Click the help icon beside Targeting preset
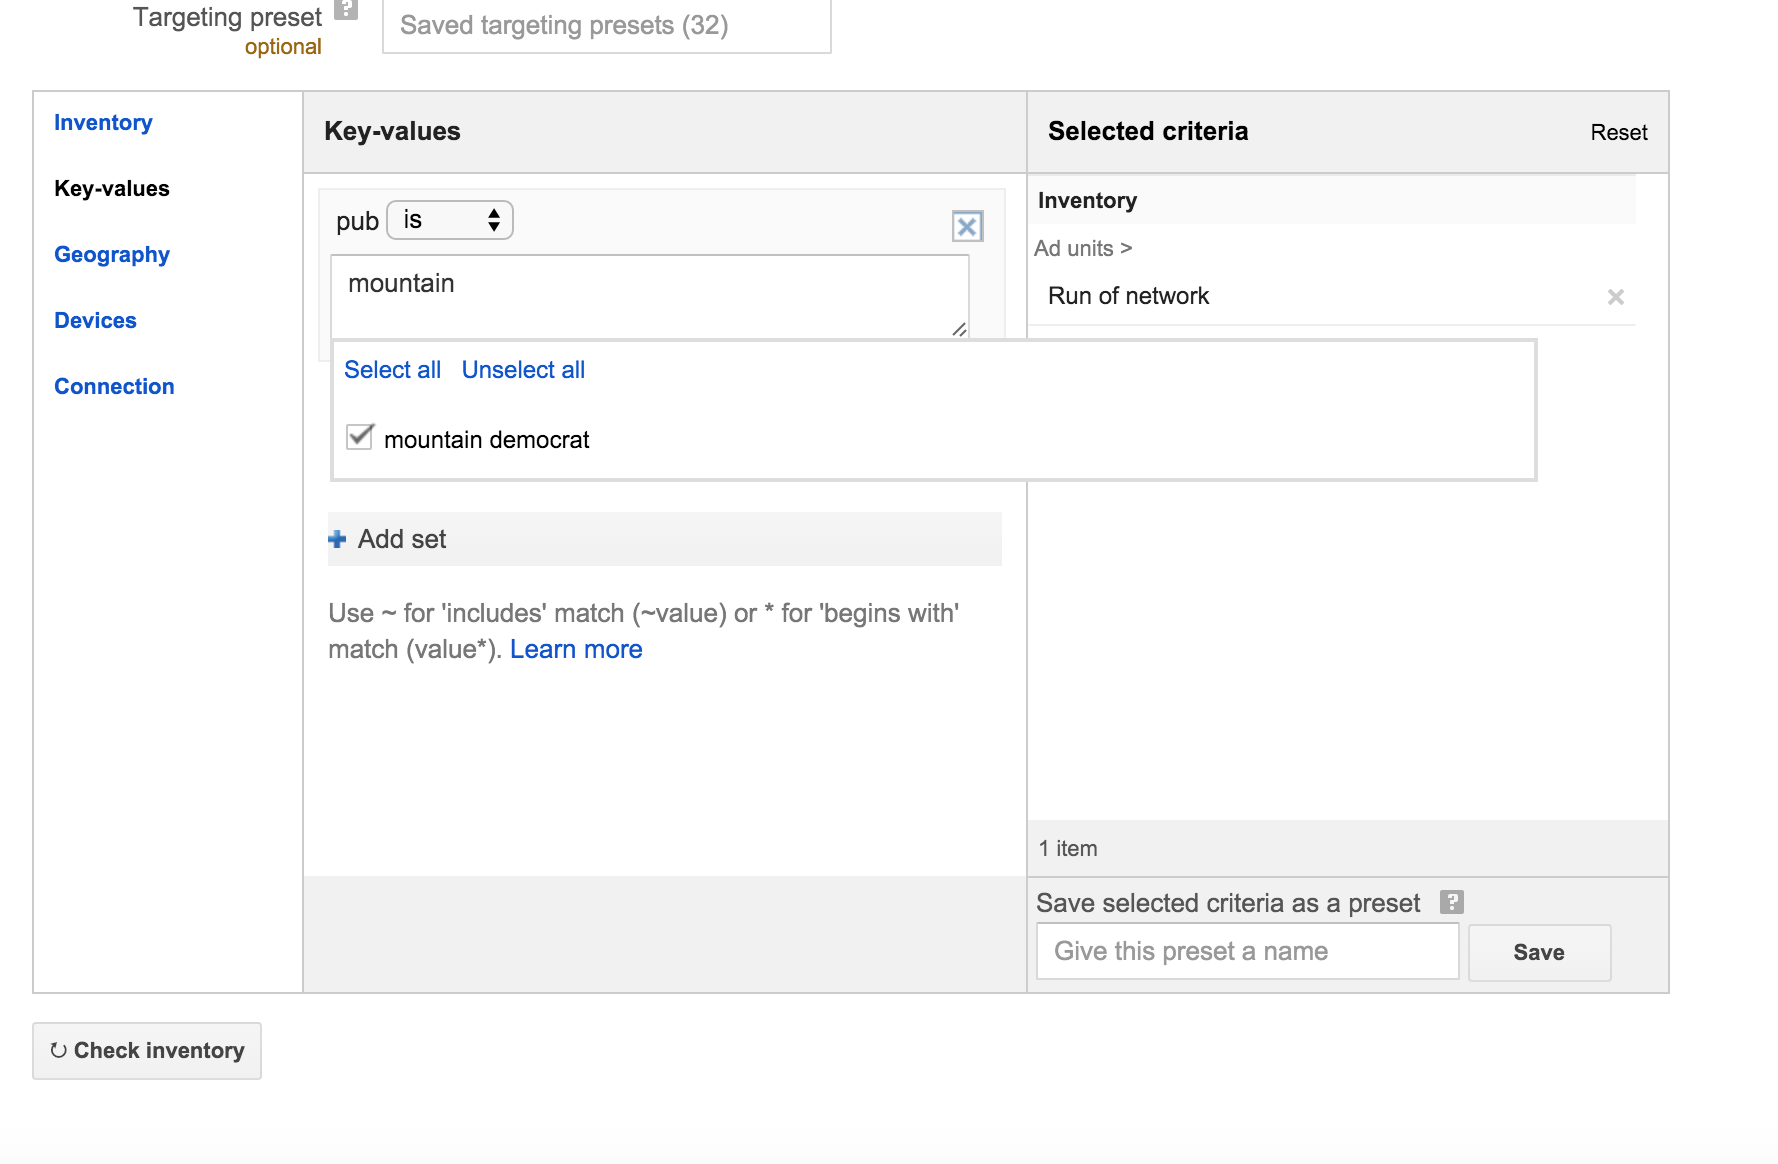The image size is (1778, 1164). click(346, 9)
